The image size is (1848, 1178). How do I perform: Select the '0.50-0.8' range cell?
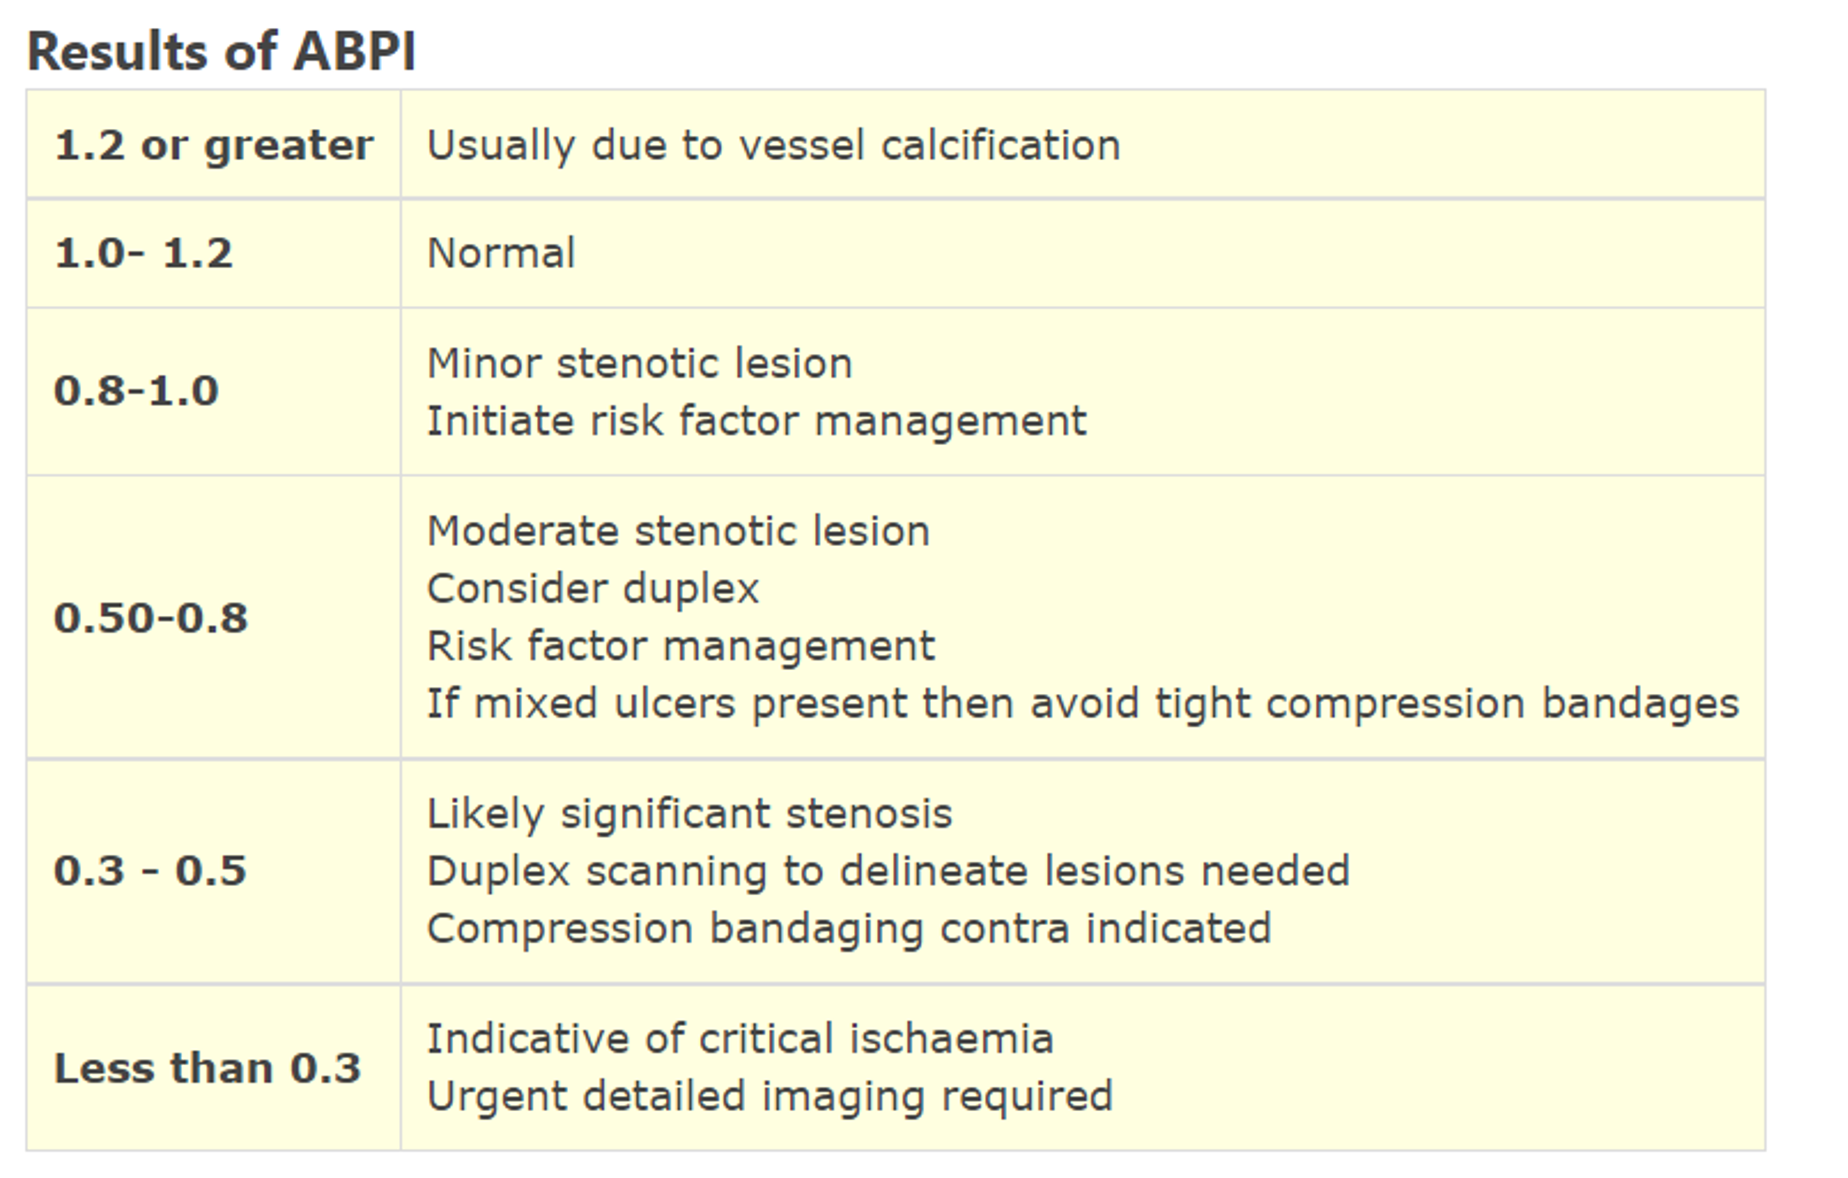[151, 617]
